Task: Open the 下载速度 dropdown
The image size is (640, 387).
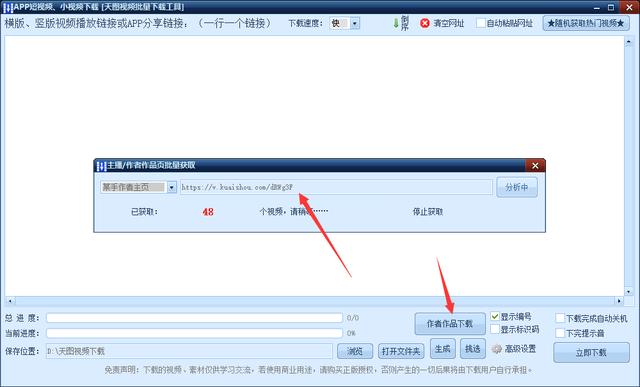Action: pyautogui.click(x=355, y=23)
